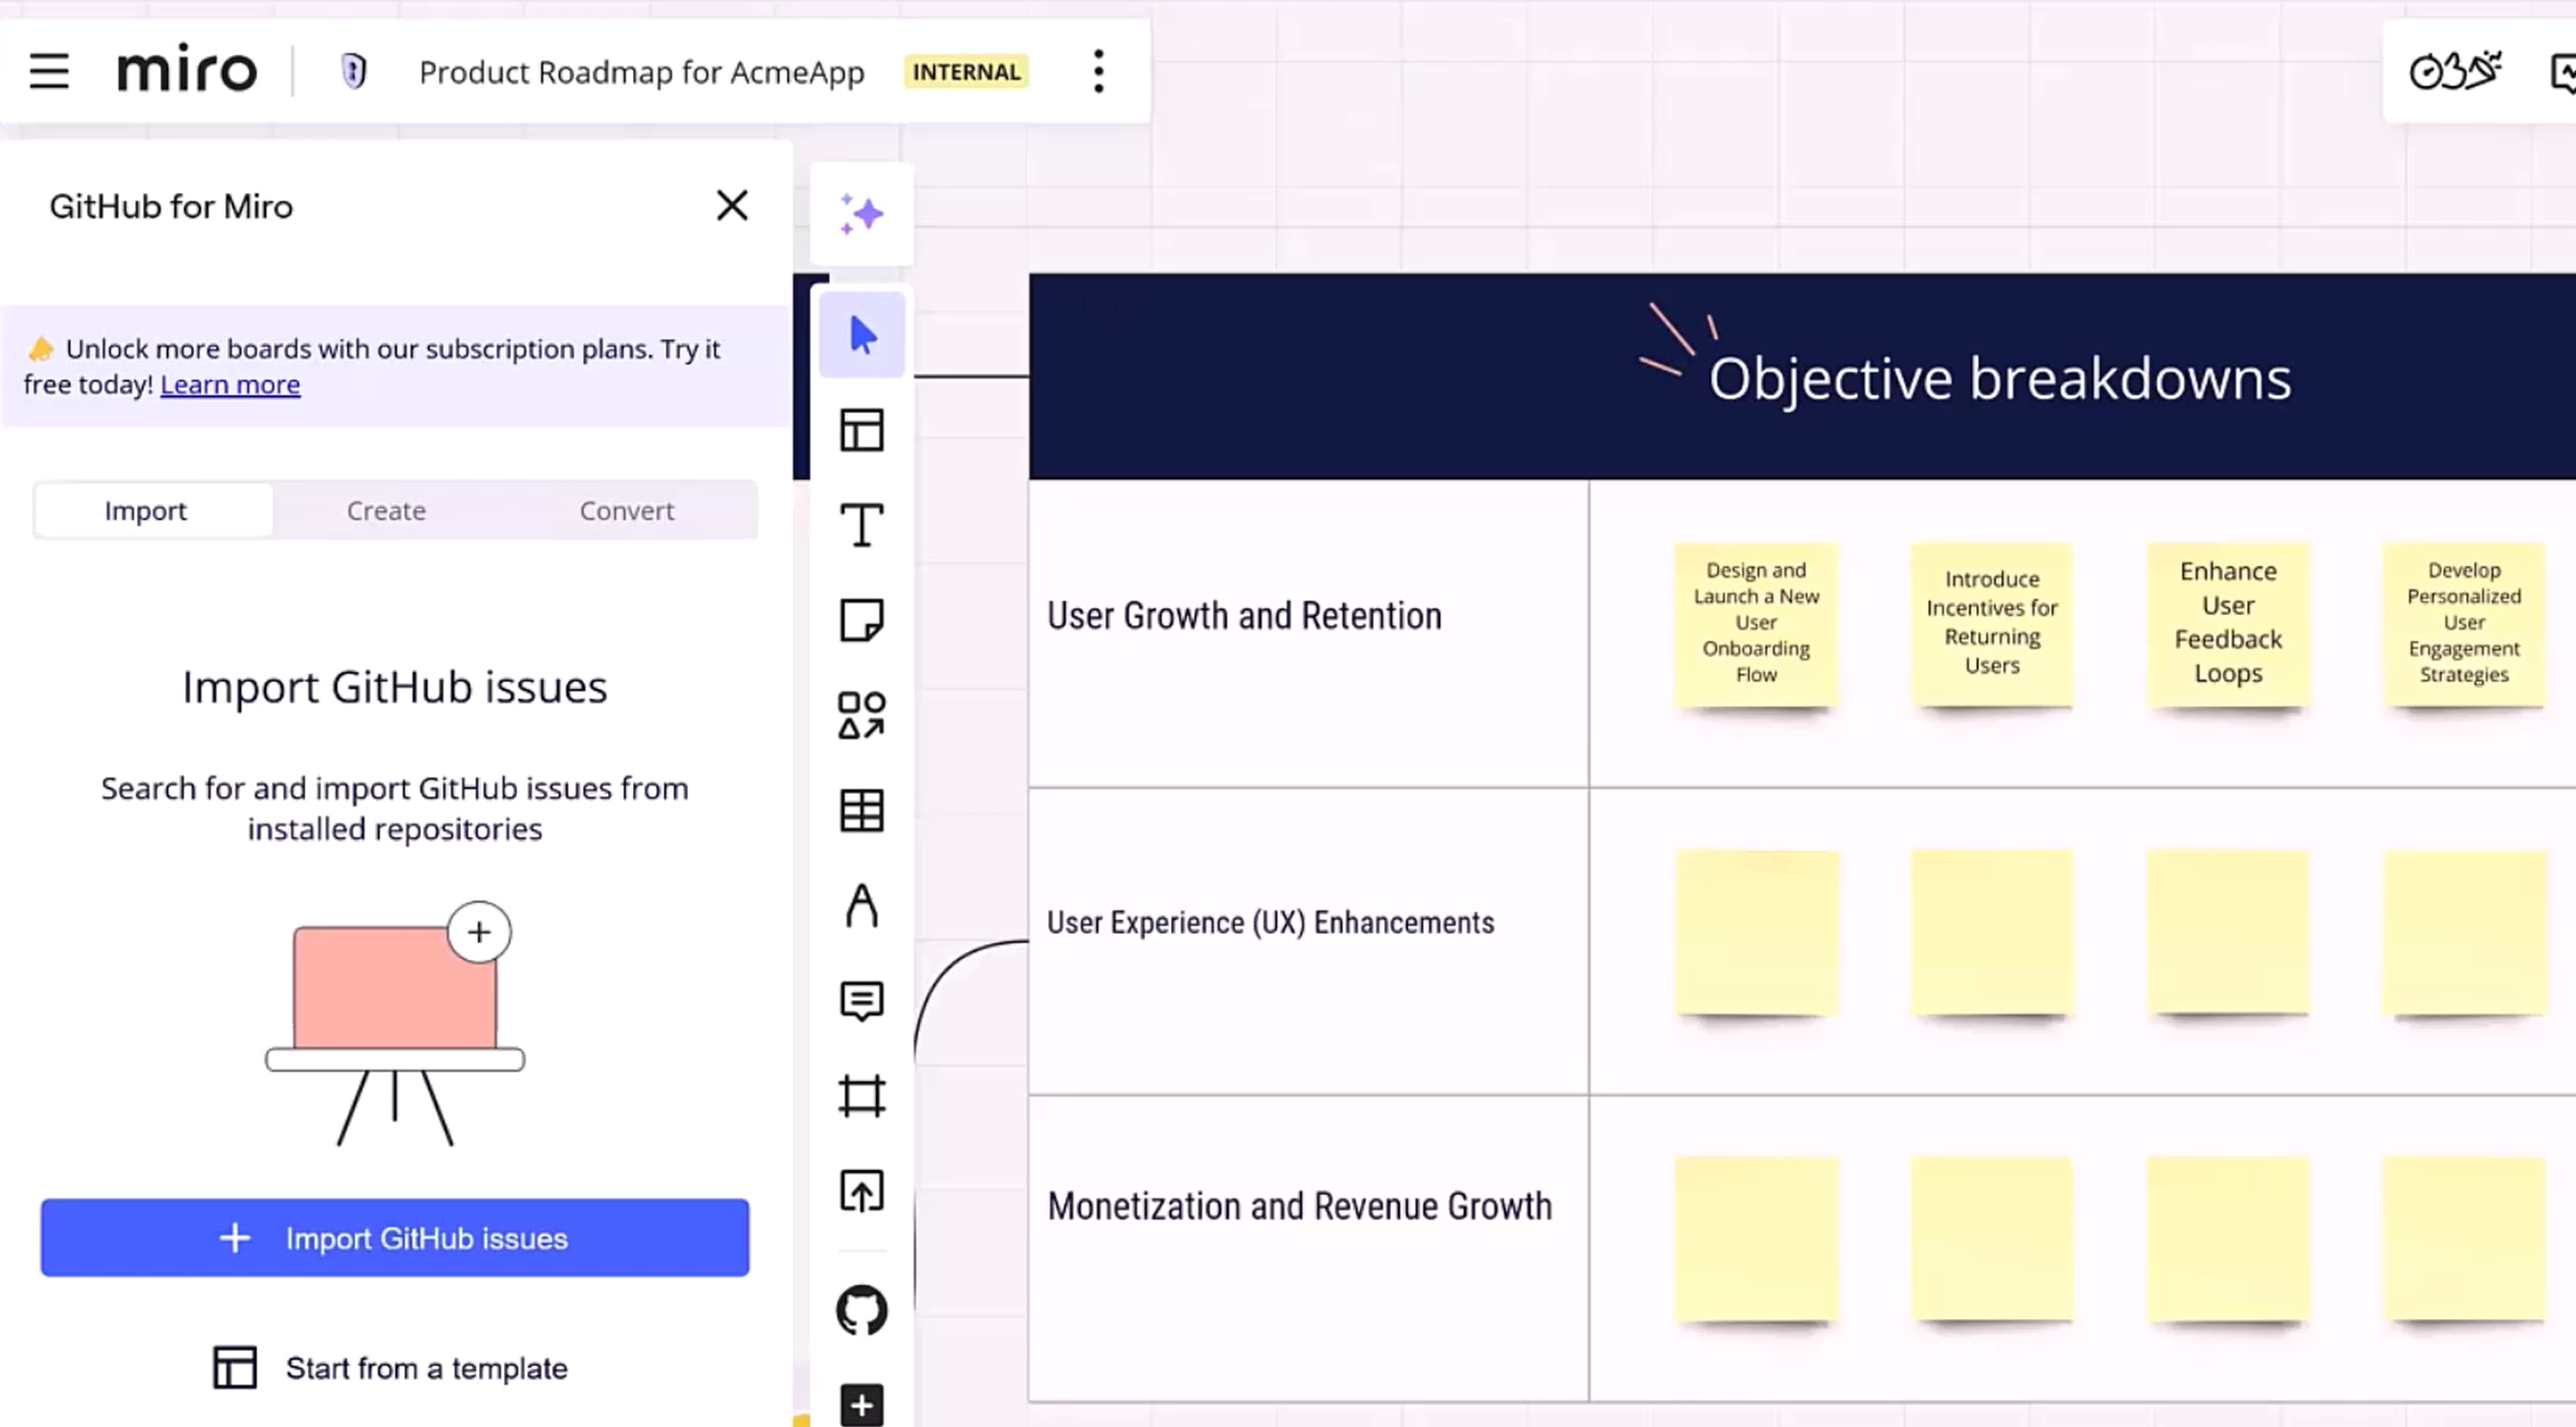Switch to the Convert tab

627,511
